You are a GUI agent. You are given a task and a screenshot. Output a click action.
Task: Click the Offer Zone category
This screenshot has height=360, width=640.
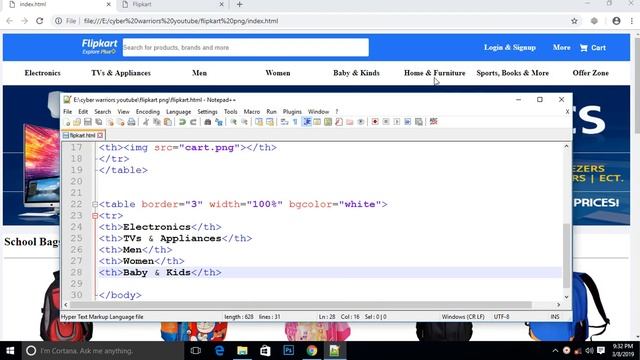(591, 73)
